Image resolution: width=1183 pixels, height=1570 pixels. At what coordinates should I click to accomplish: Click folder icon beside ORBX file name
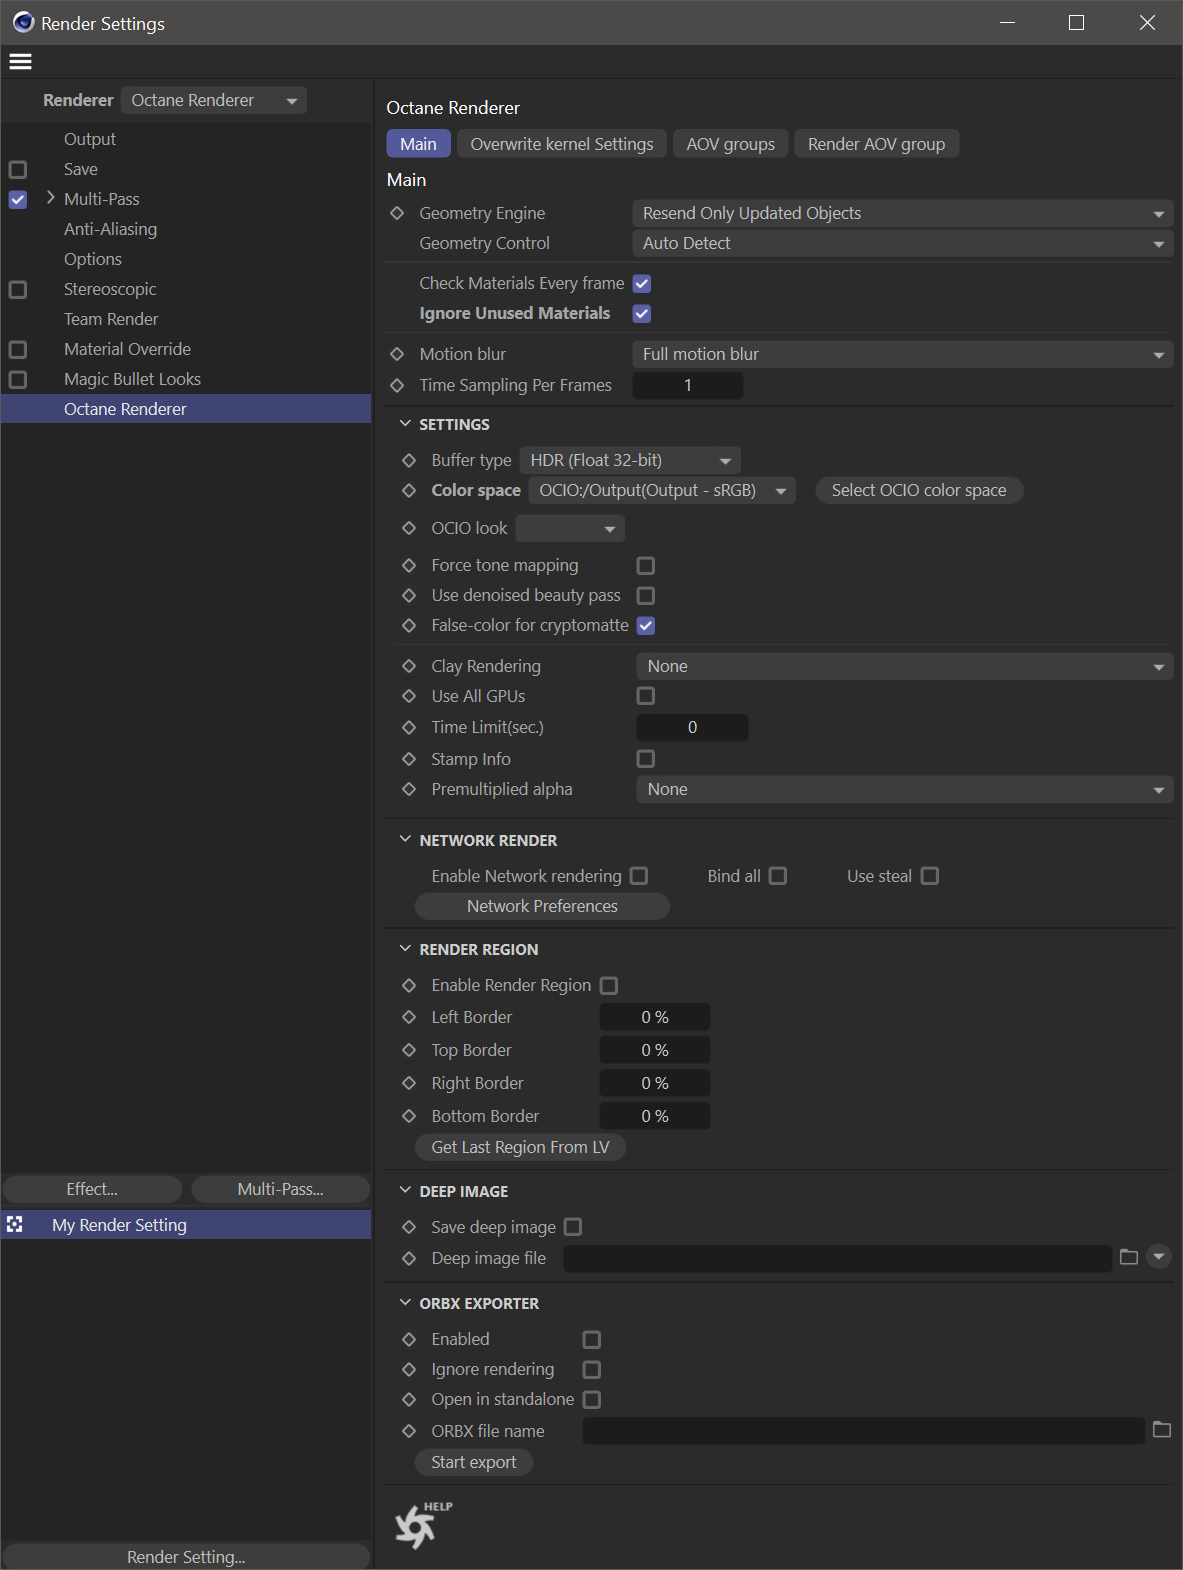click(x=1161, y=1430)
